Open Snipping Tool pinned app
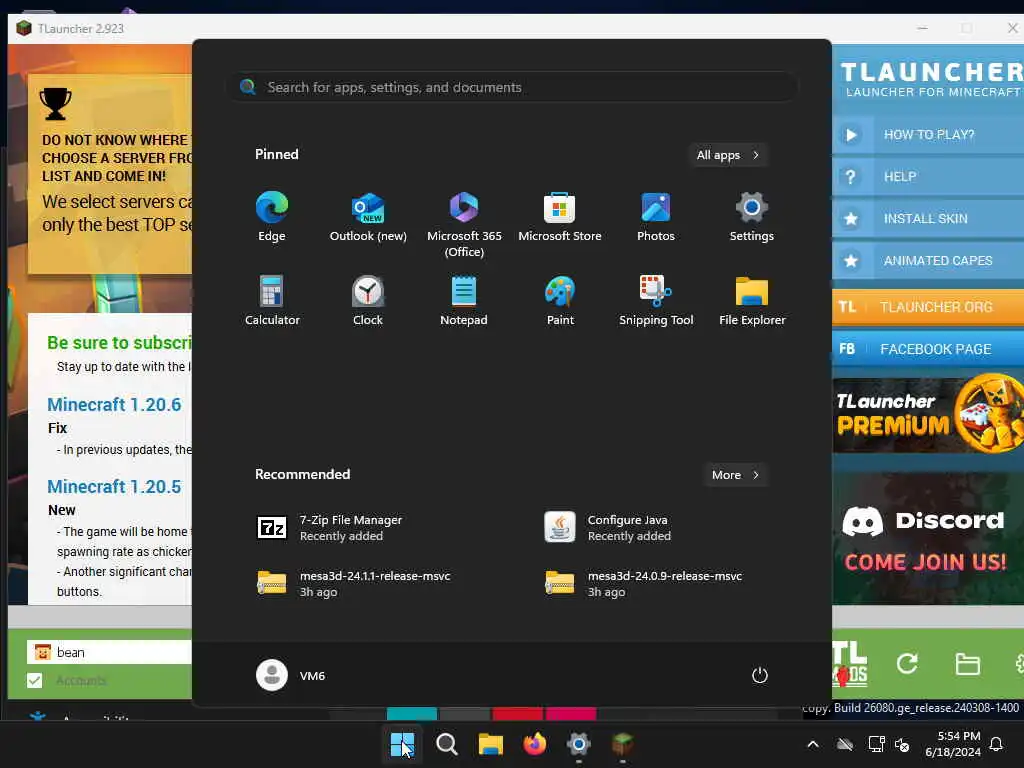 coord(656,300)
